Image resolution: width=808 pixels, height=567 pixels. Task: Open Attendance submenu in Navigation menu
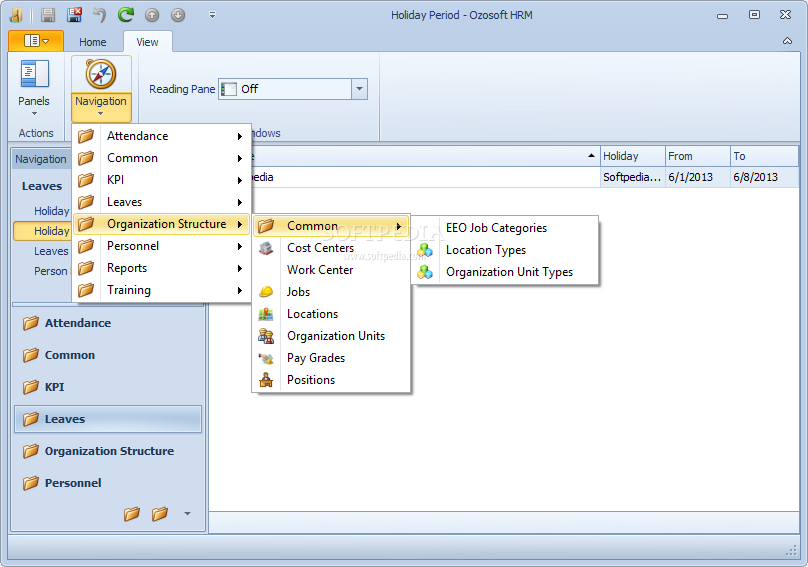tap(161, 136)
